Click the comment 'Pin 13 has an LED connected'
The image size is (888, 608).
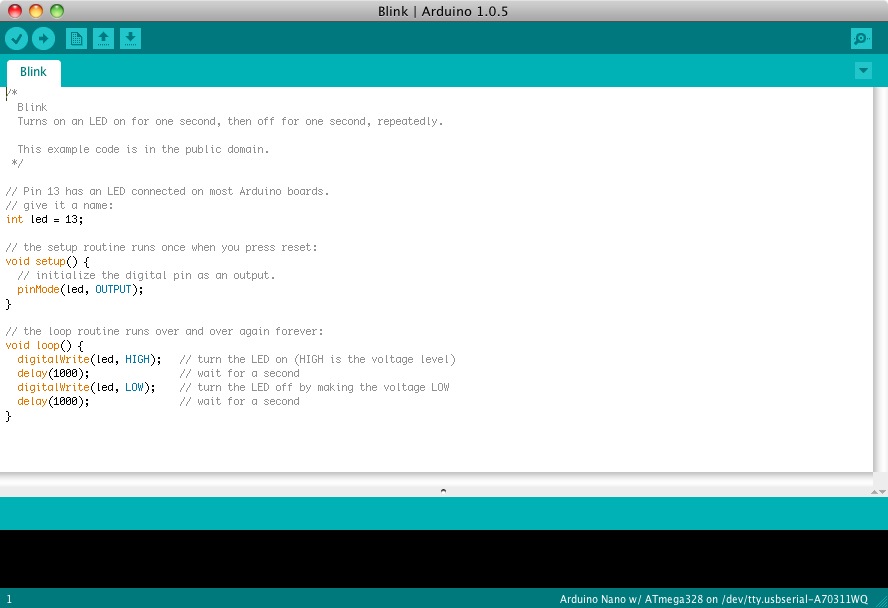[x=167, y=191]
